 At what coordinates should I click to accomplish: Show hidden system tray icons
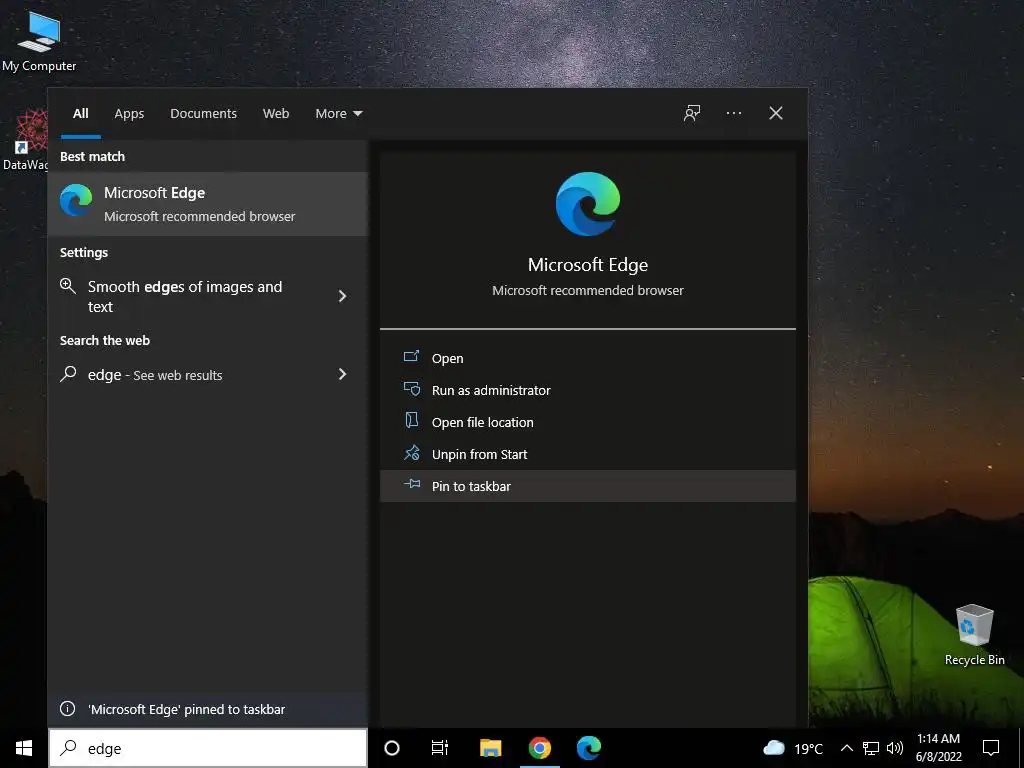(846, 748)
